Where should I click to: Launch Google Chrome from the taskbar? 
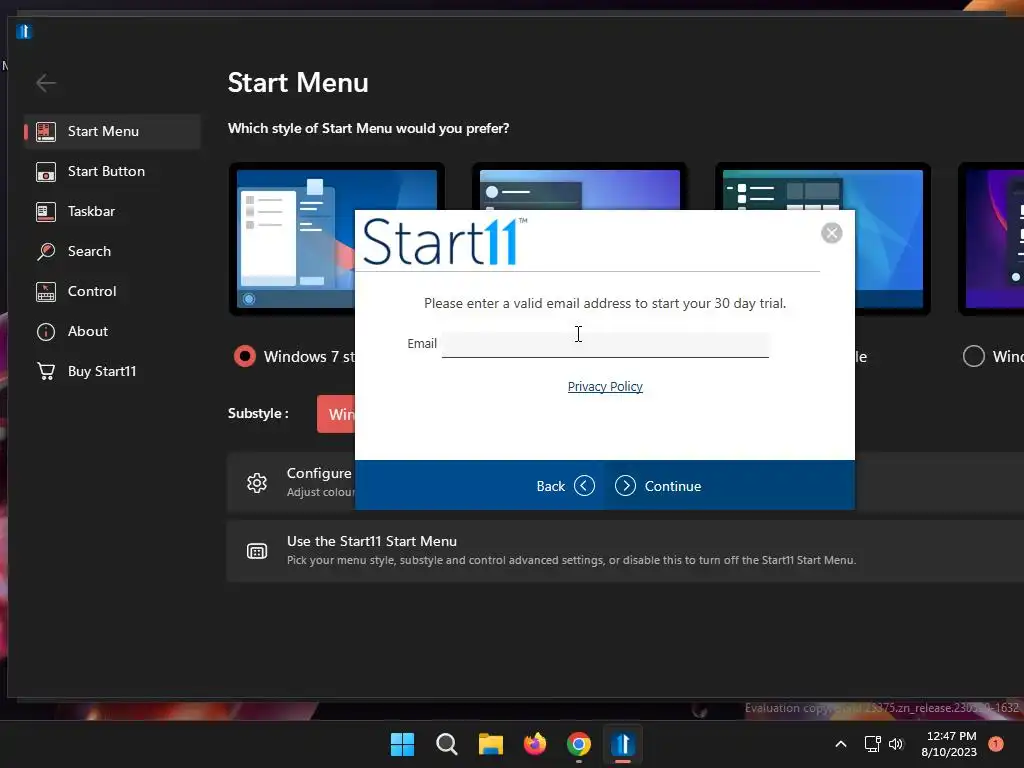coord(579,744)
